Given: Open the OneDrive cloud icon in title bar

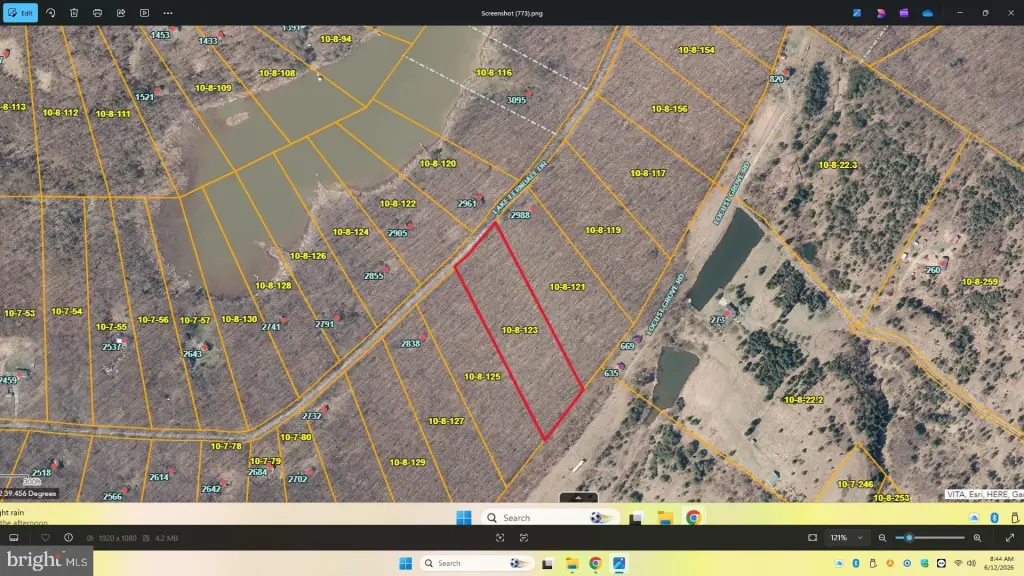Looking at the screenshot, I should point(927,12).
